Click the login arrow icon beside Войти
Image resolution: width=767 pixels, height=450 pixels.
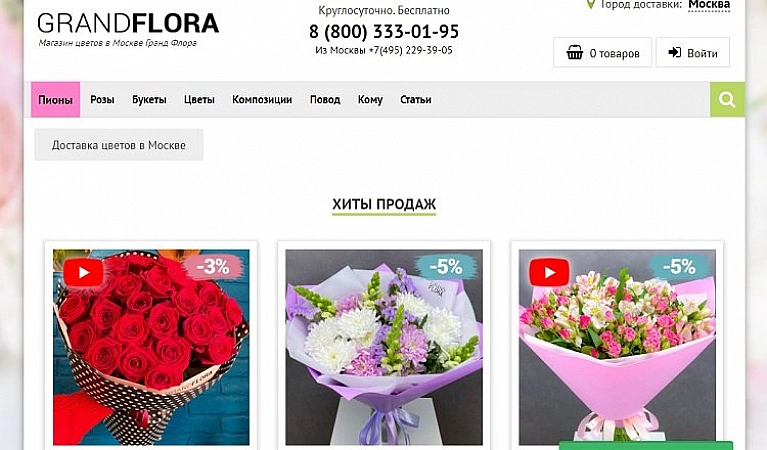[675, 52]
